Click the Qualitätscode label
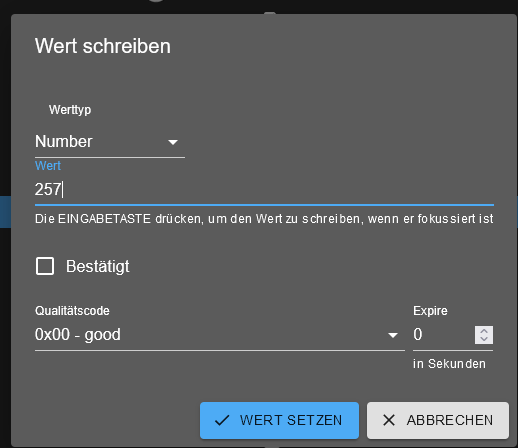 point(72,311)
